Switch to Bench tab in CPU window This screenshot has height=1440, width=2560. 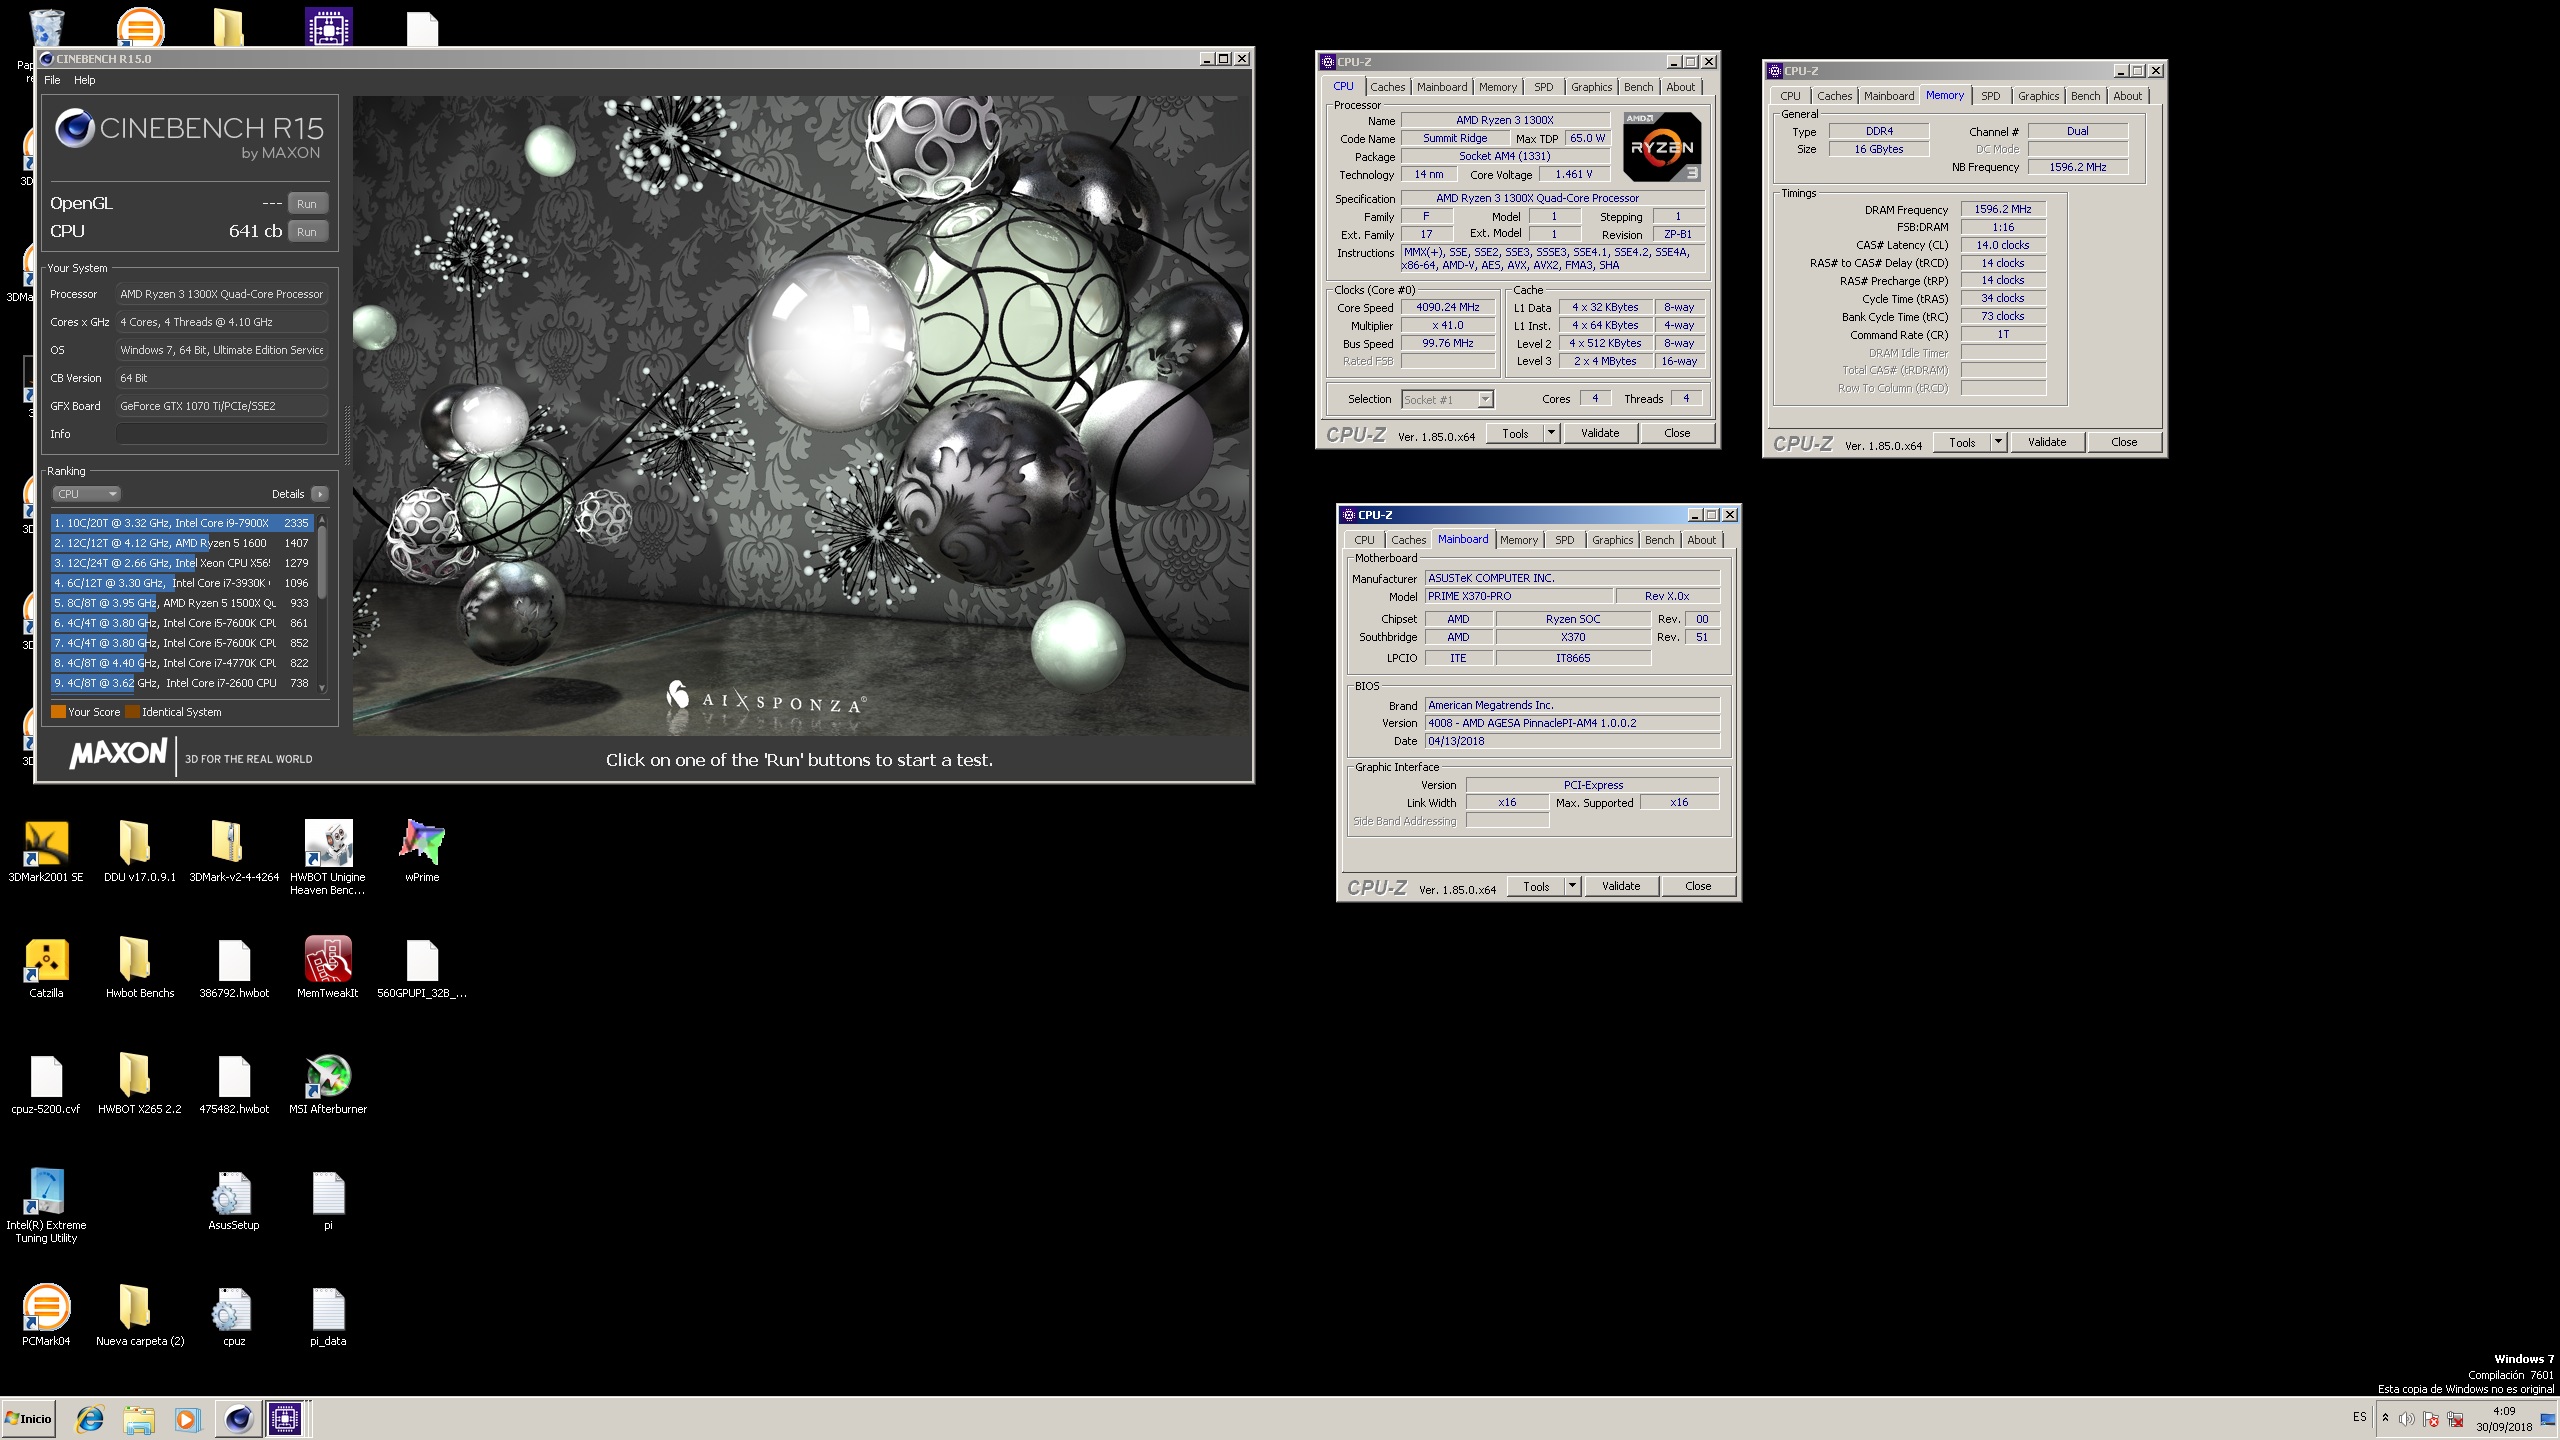tap(1638, 87)
